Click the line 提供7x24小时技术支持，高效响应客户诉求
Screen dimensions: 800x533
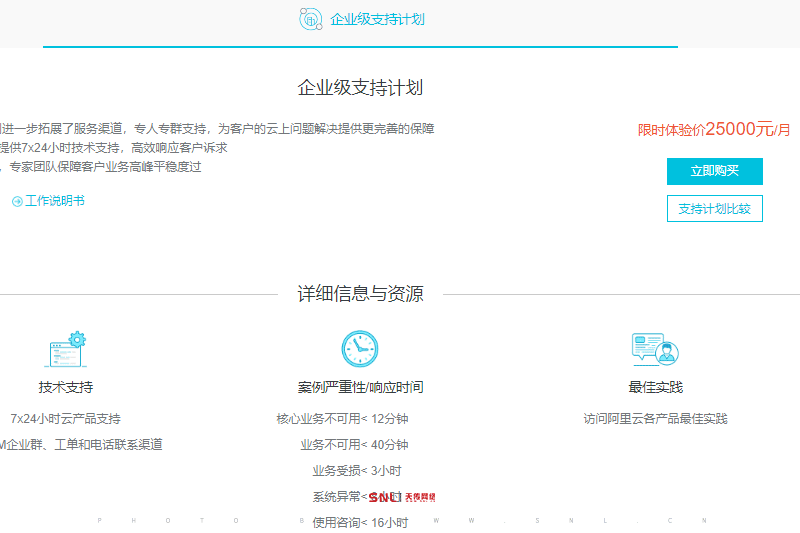pyautogui.click(x=114, y=148)
